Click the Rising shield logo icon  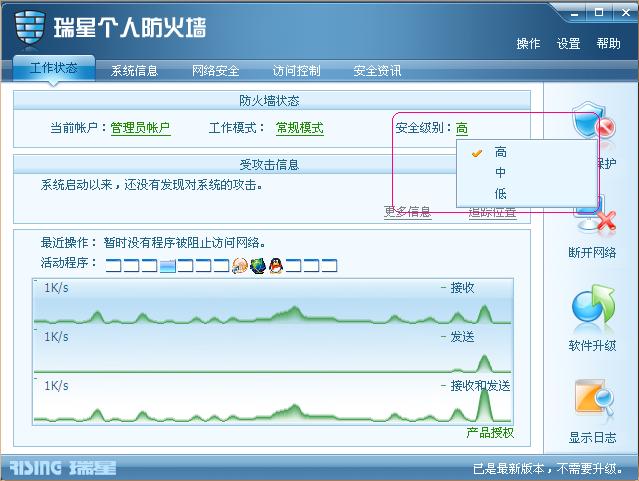click(29, 28)
